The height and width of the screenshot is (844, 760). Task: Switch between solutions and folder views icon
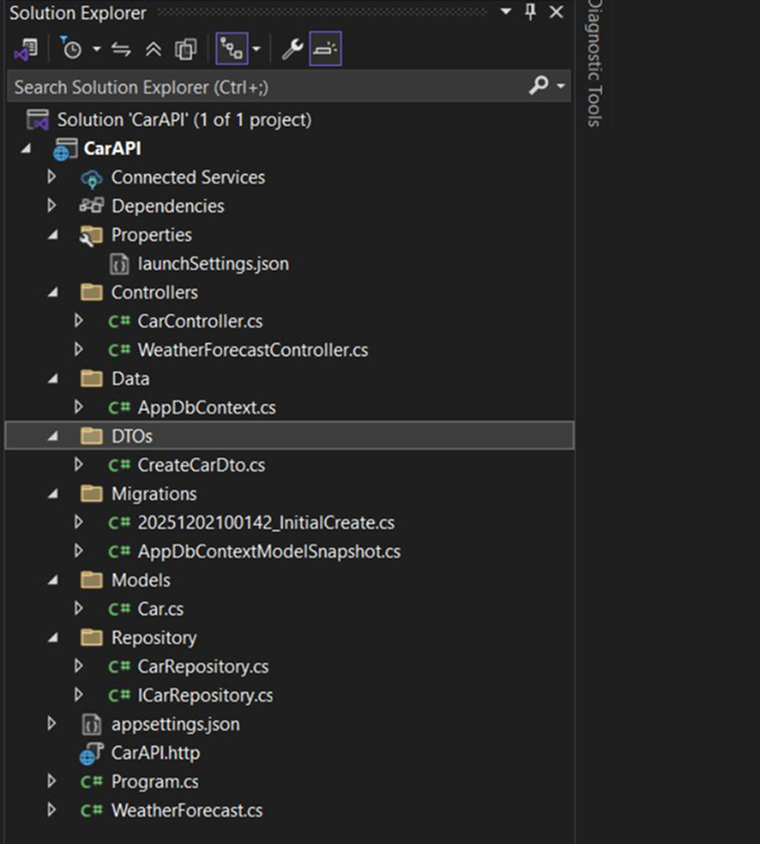[26, 50]
